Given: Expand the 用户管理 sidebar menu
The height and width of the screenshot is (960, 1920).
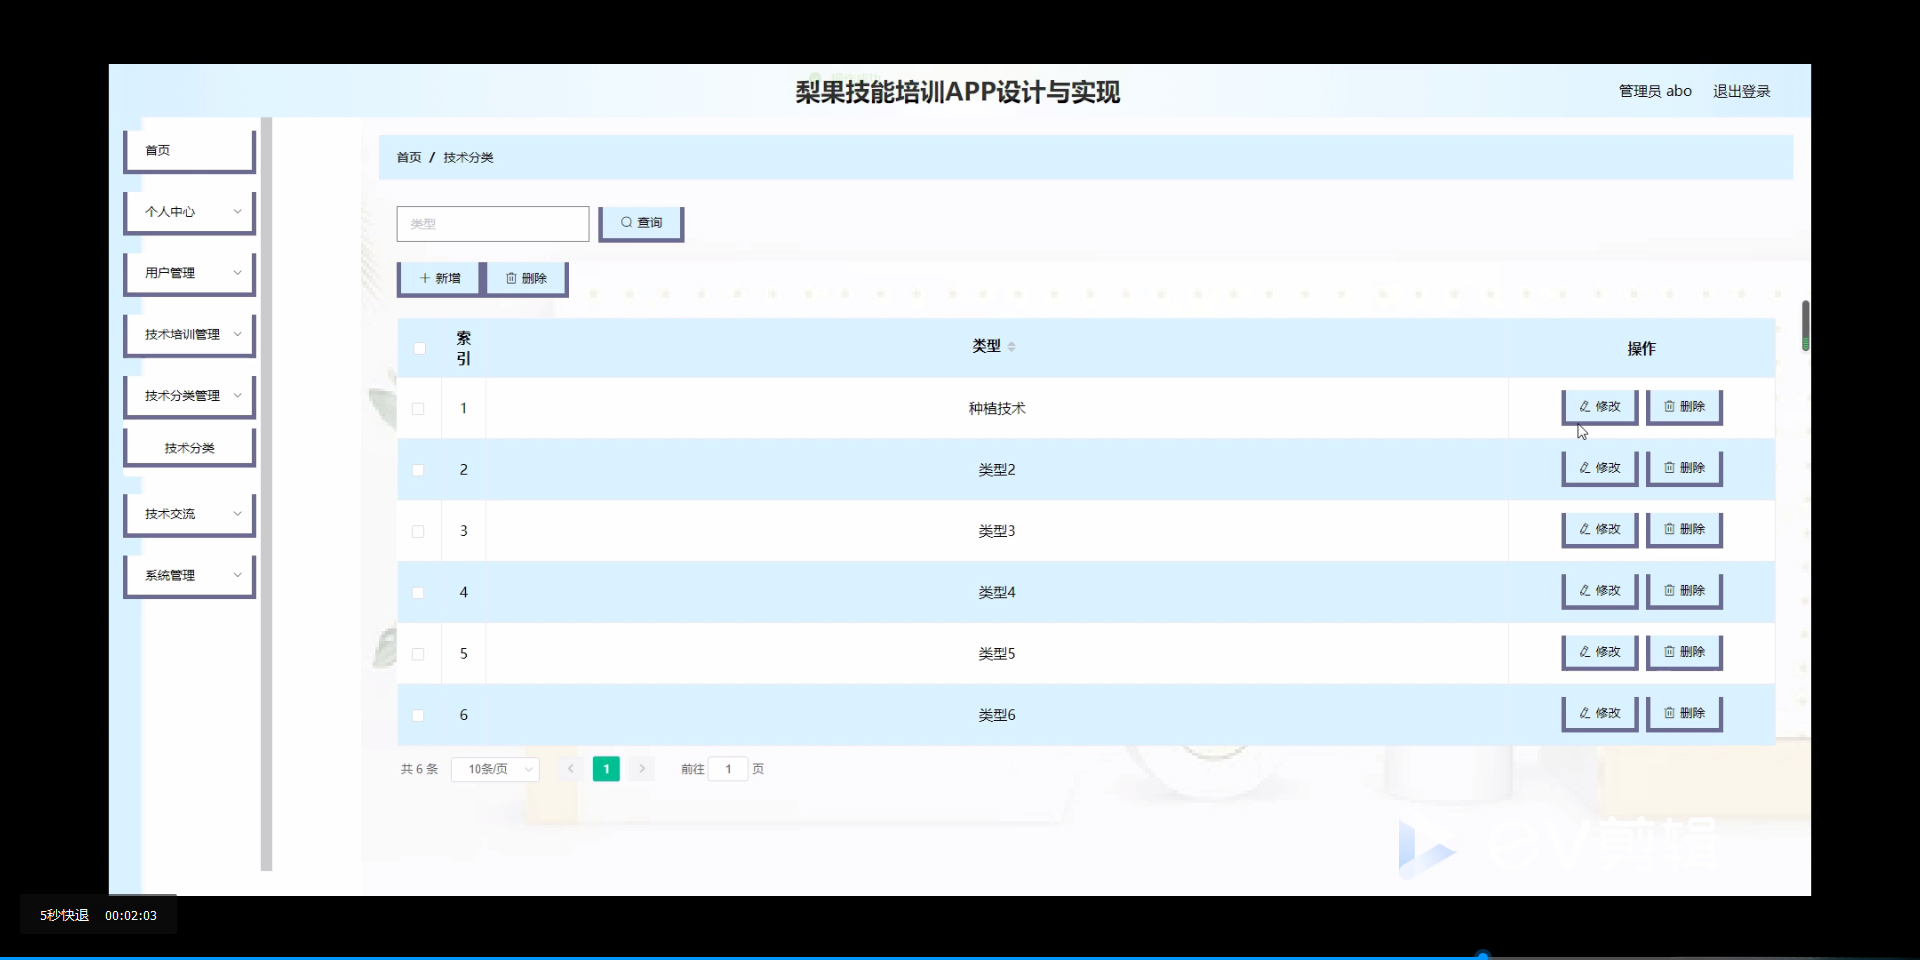Looking at the screenshot, I should click(189, 272).
